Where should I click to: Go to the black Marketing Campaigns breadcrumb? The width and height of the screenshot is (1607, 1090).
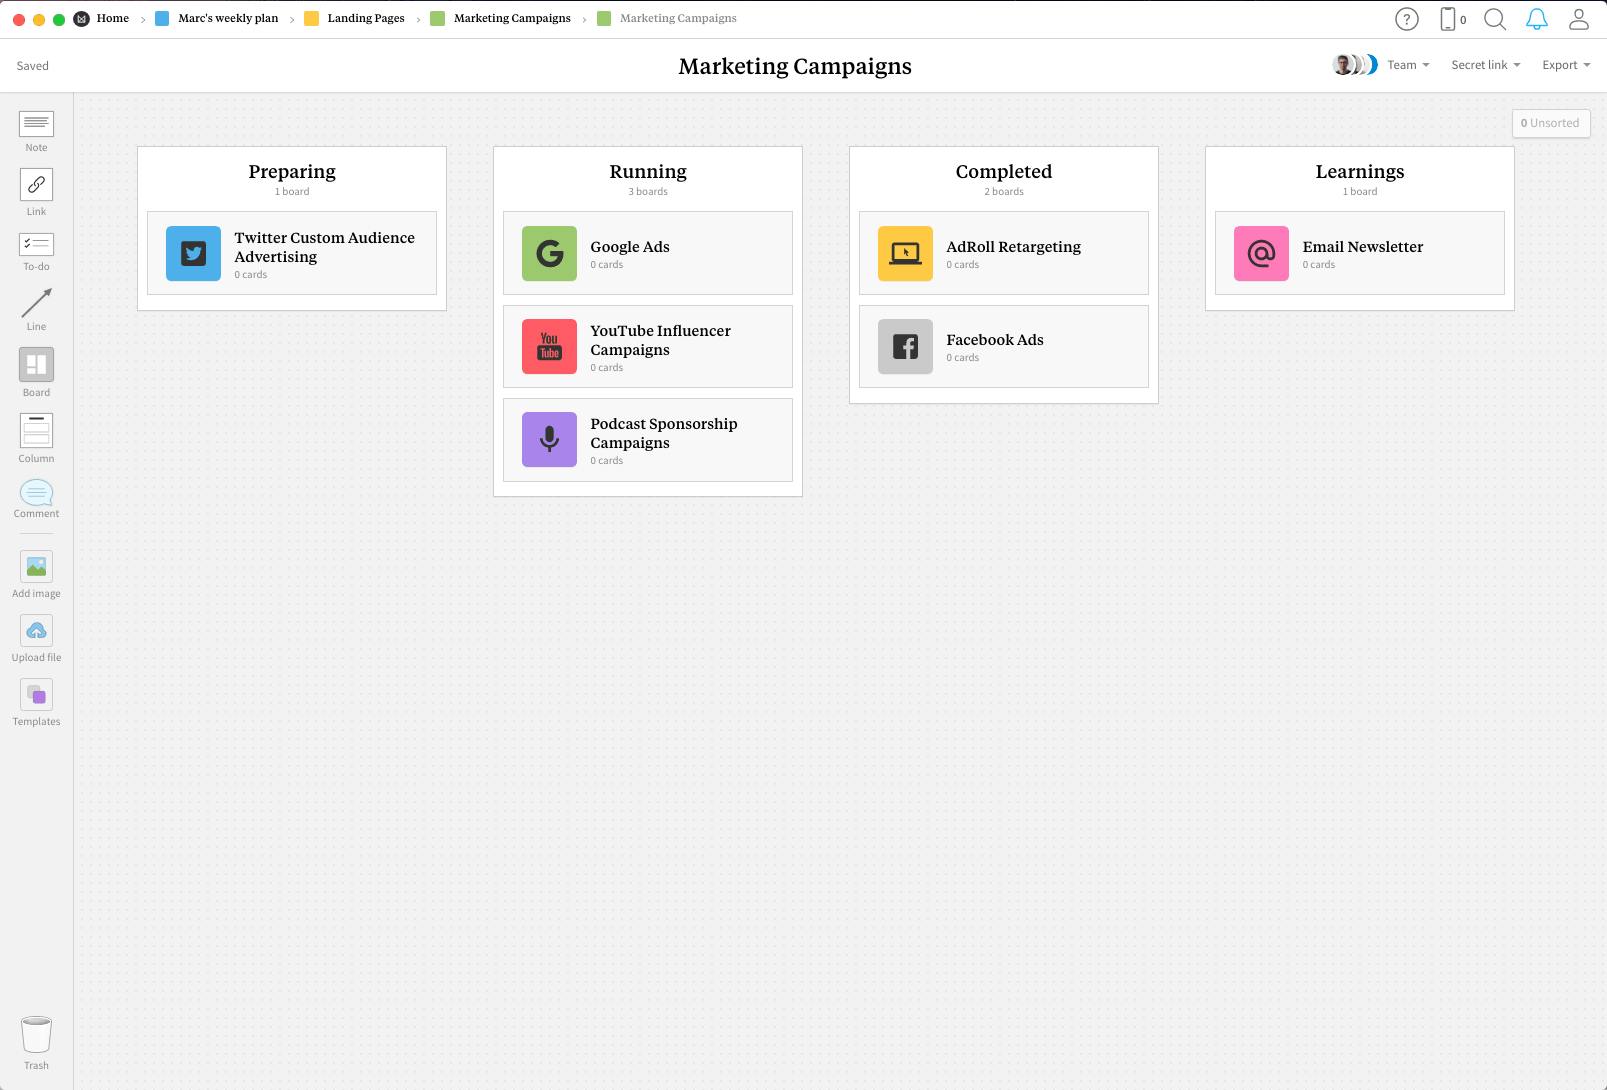512,18
